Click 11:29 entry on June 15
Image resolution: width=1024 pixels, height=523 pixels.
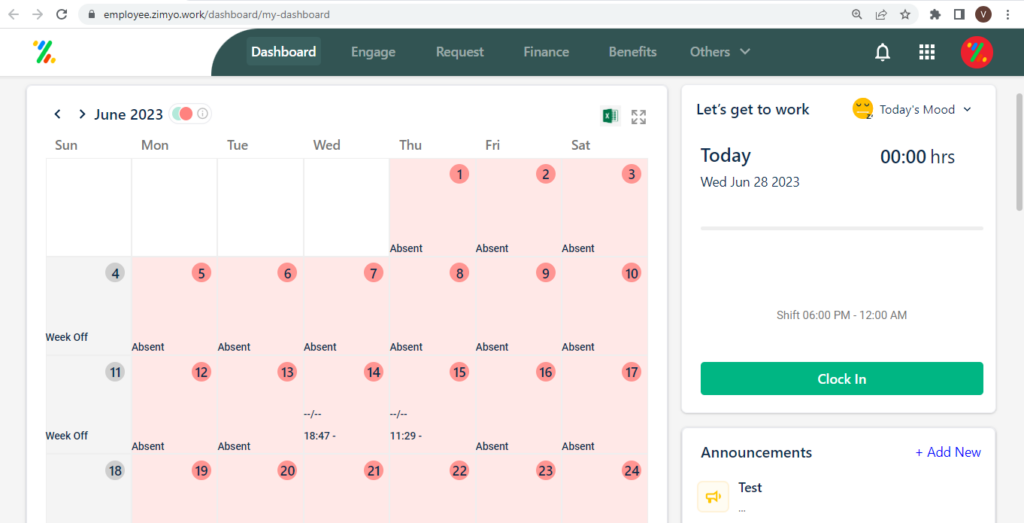click(x=406, y=436)
